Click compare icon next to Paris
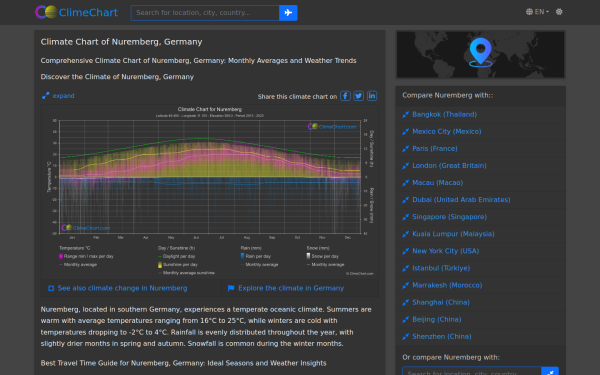The width and height of the screenshot is (600, 375). 406,148
